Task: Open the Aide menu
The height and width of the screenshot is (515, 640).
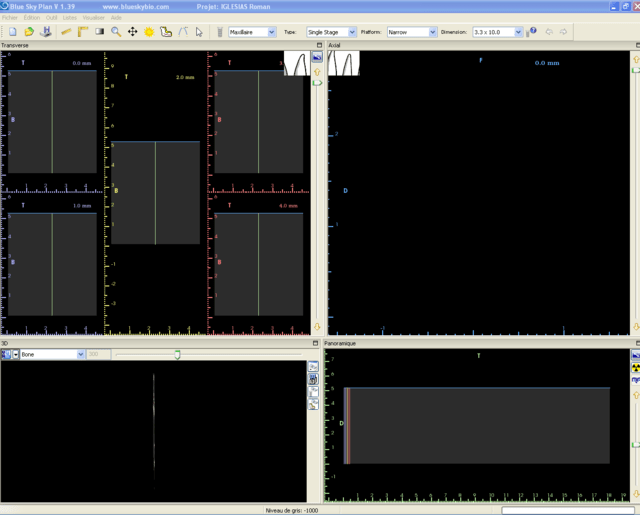Action: pos(116,18)
